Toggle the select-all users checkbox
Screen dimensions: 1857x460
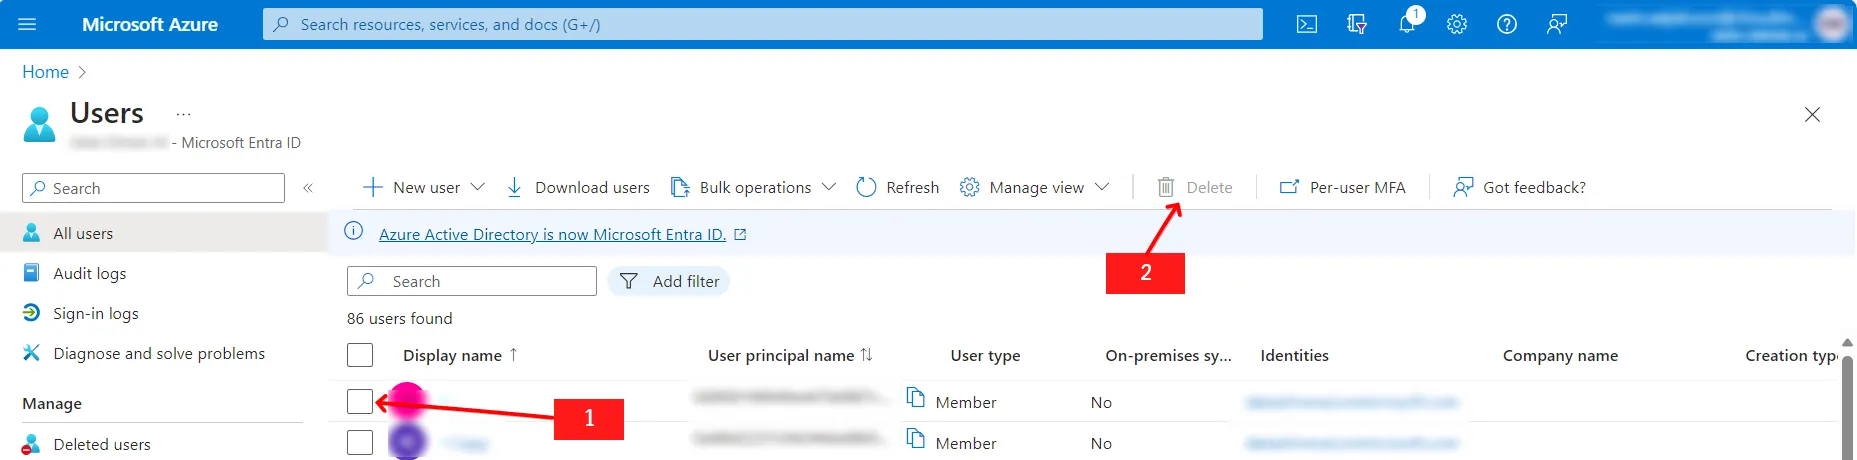pos(360,355)
